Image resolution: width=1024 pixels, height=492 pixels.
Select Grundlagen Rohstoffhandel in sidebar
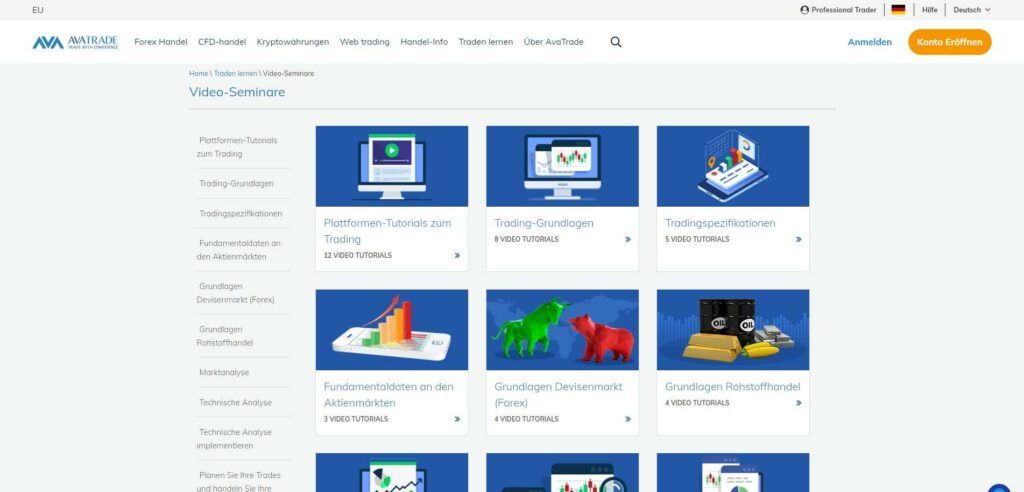pyautogui.click(x=225, y=336)
